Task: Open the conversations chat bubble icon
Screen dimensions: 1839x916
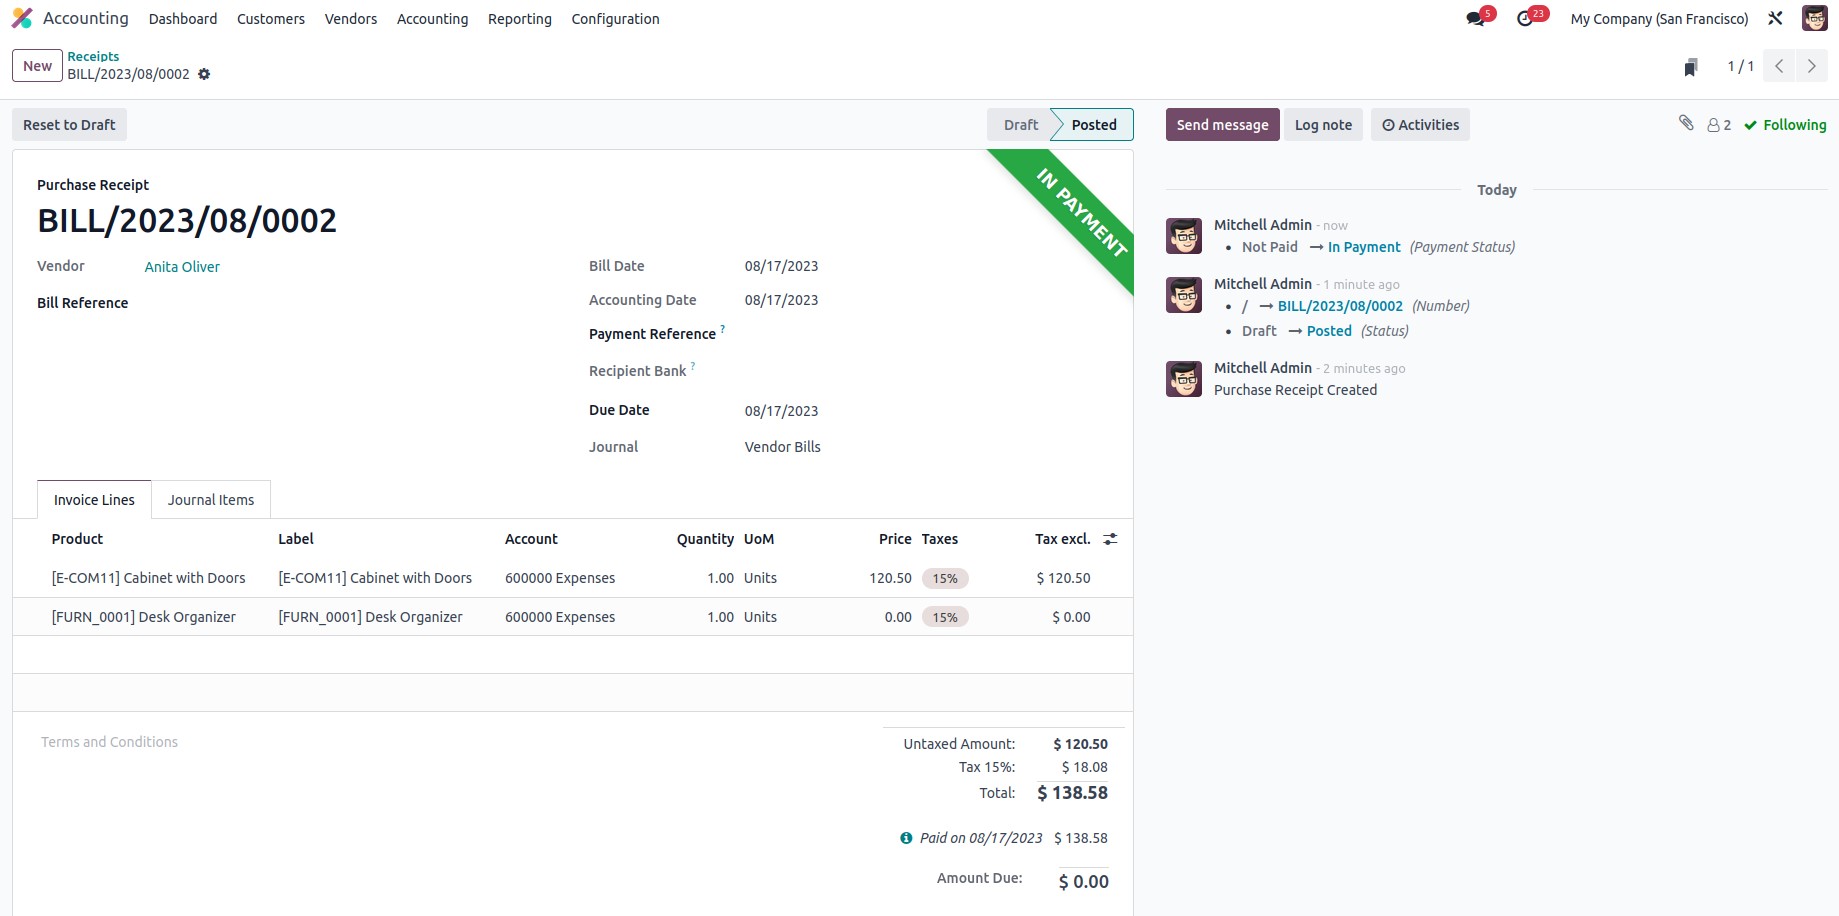Action: pos(1475,19)
